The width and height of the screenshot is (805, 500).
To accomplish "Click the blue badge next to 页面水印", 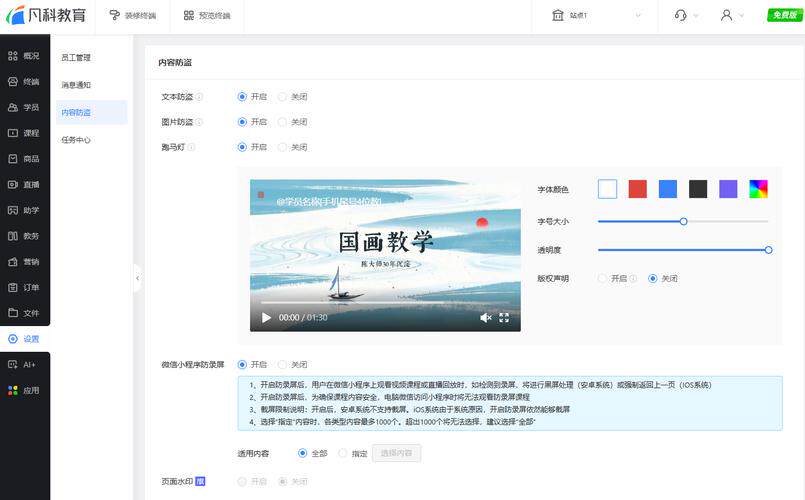I will 200,482.
